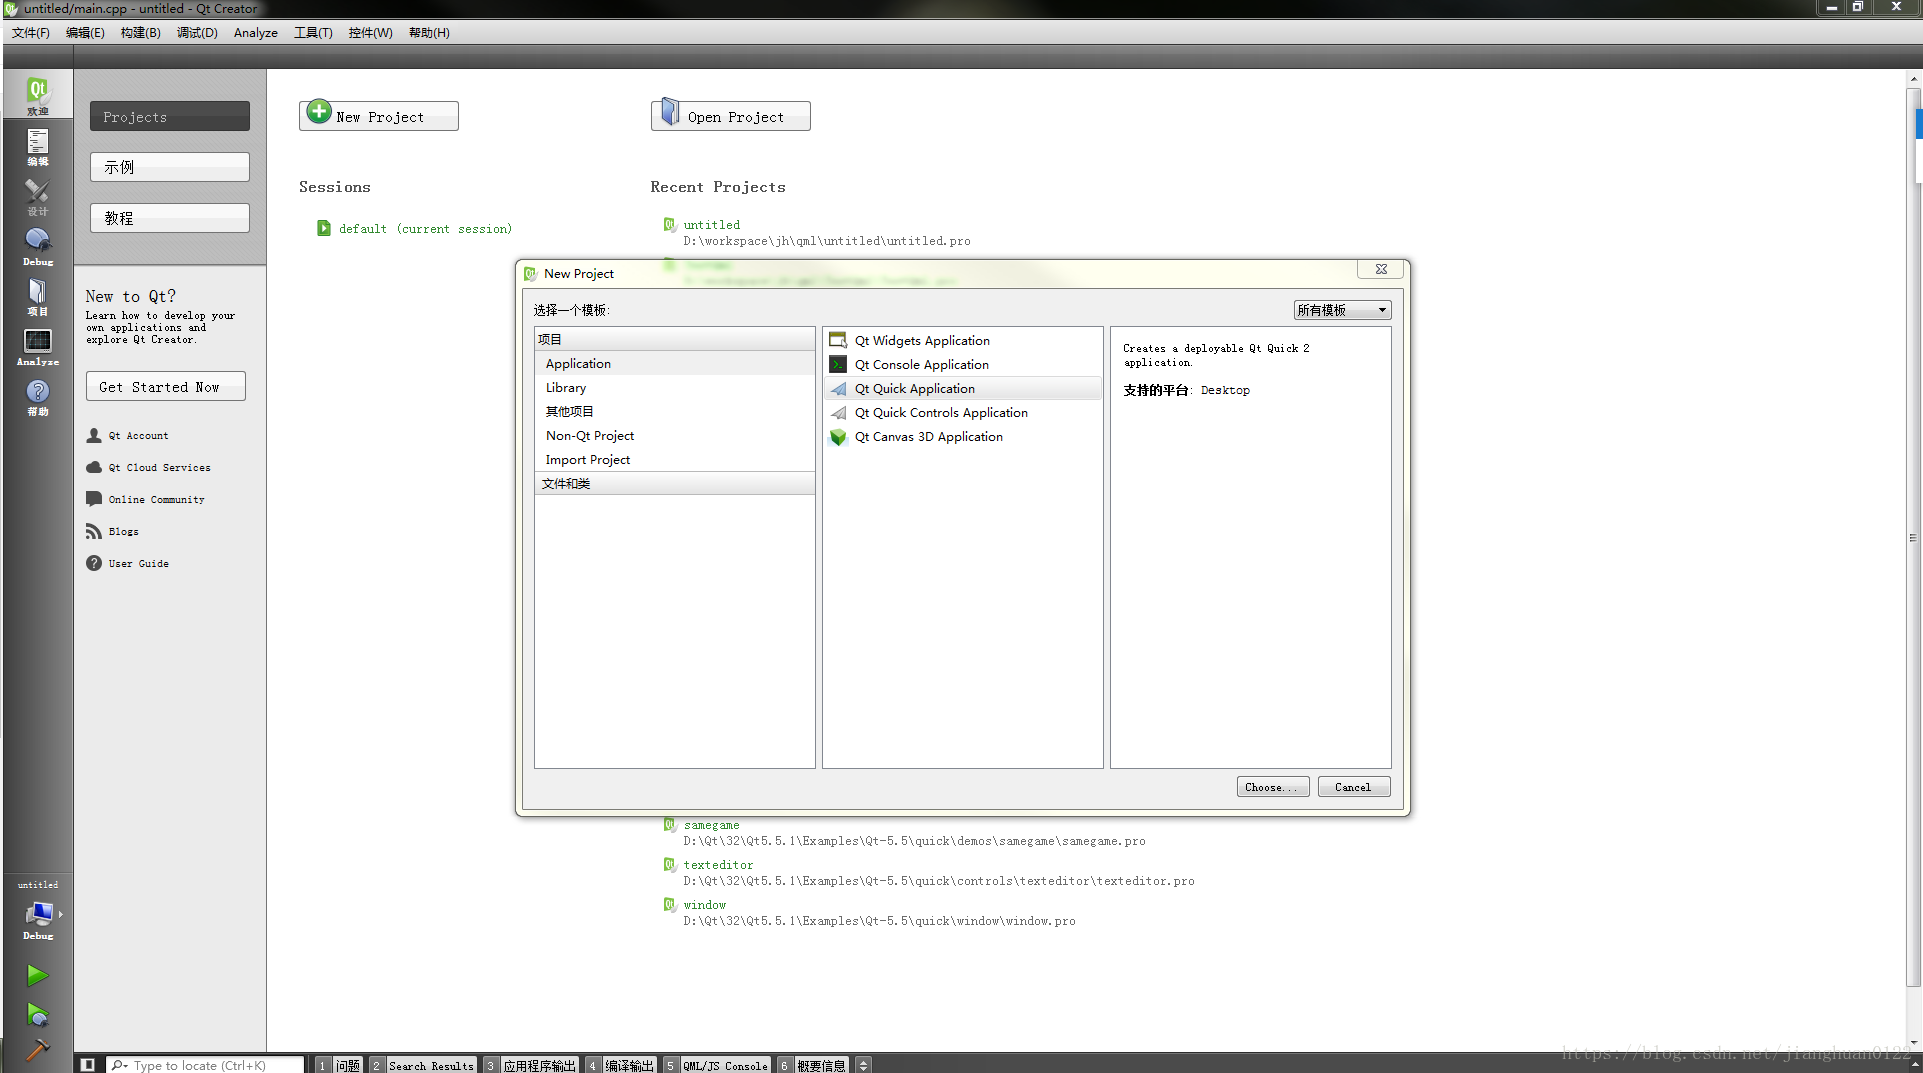Open the default current session link
This screenshot has width=1923, height=1073.
pyautogui.click(x=426, y=229)
